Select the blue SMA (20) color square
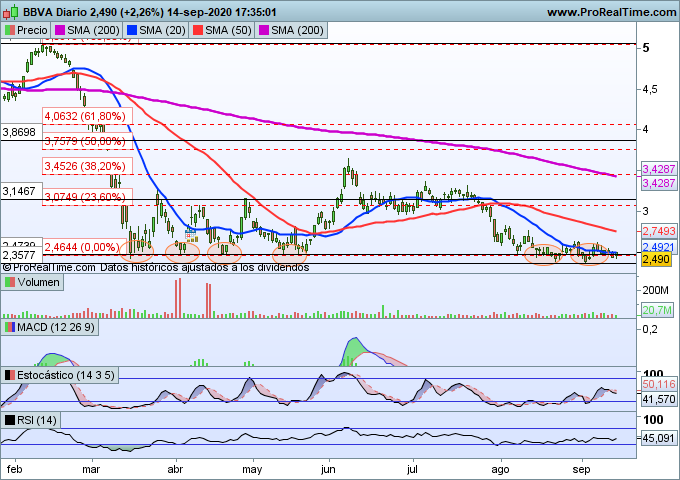This screenshot has height=480, width=680. (130, 31)
